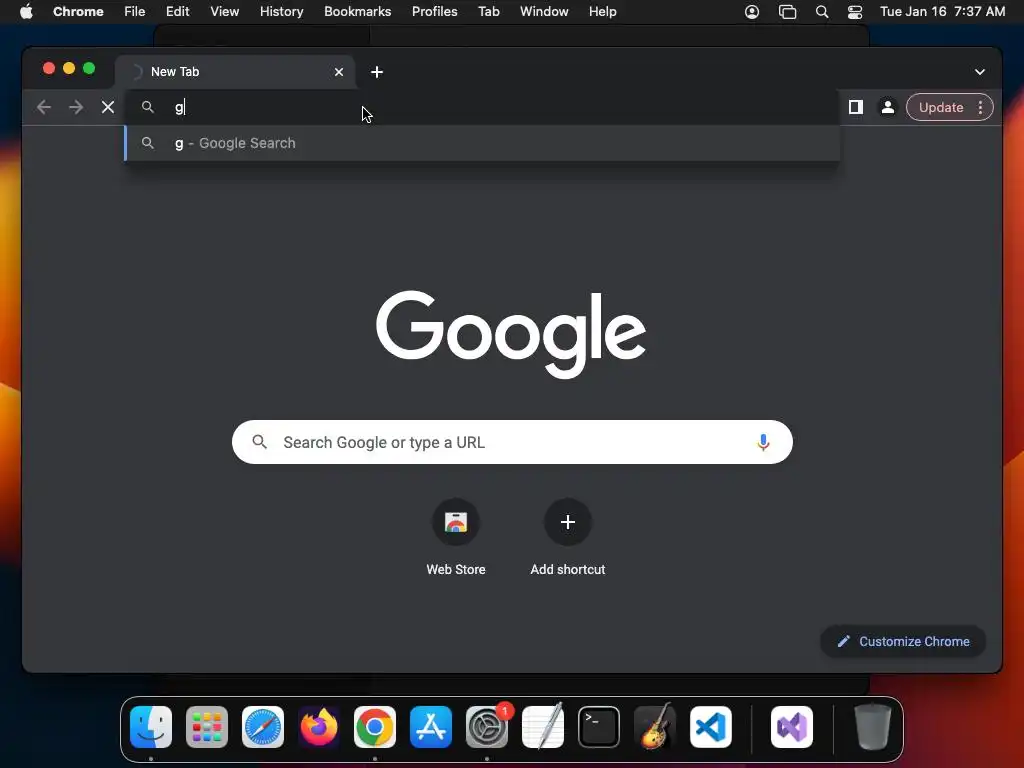Click the Add shortcut button
This screenshot has width=1024, height=768.
(x=568, y=537)
